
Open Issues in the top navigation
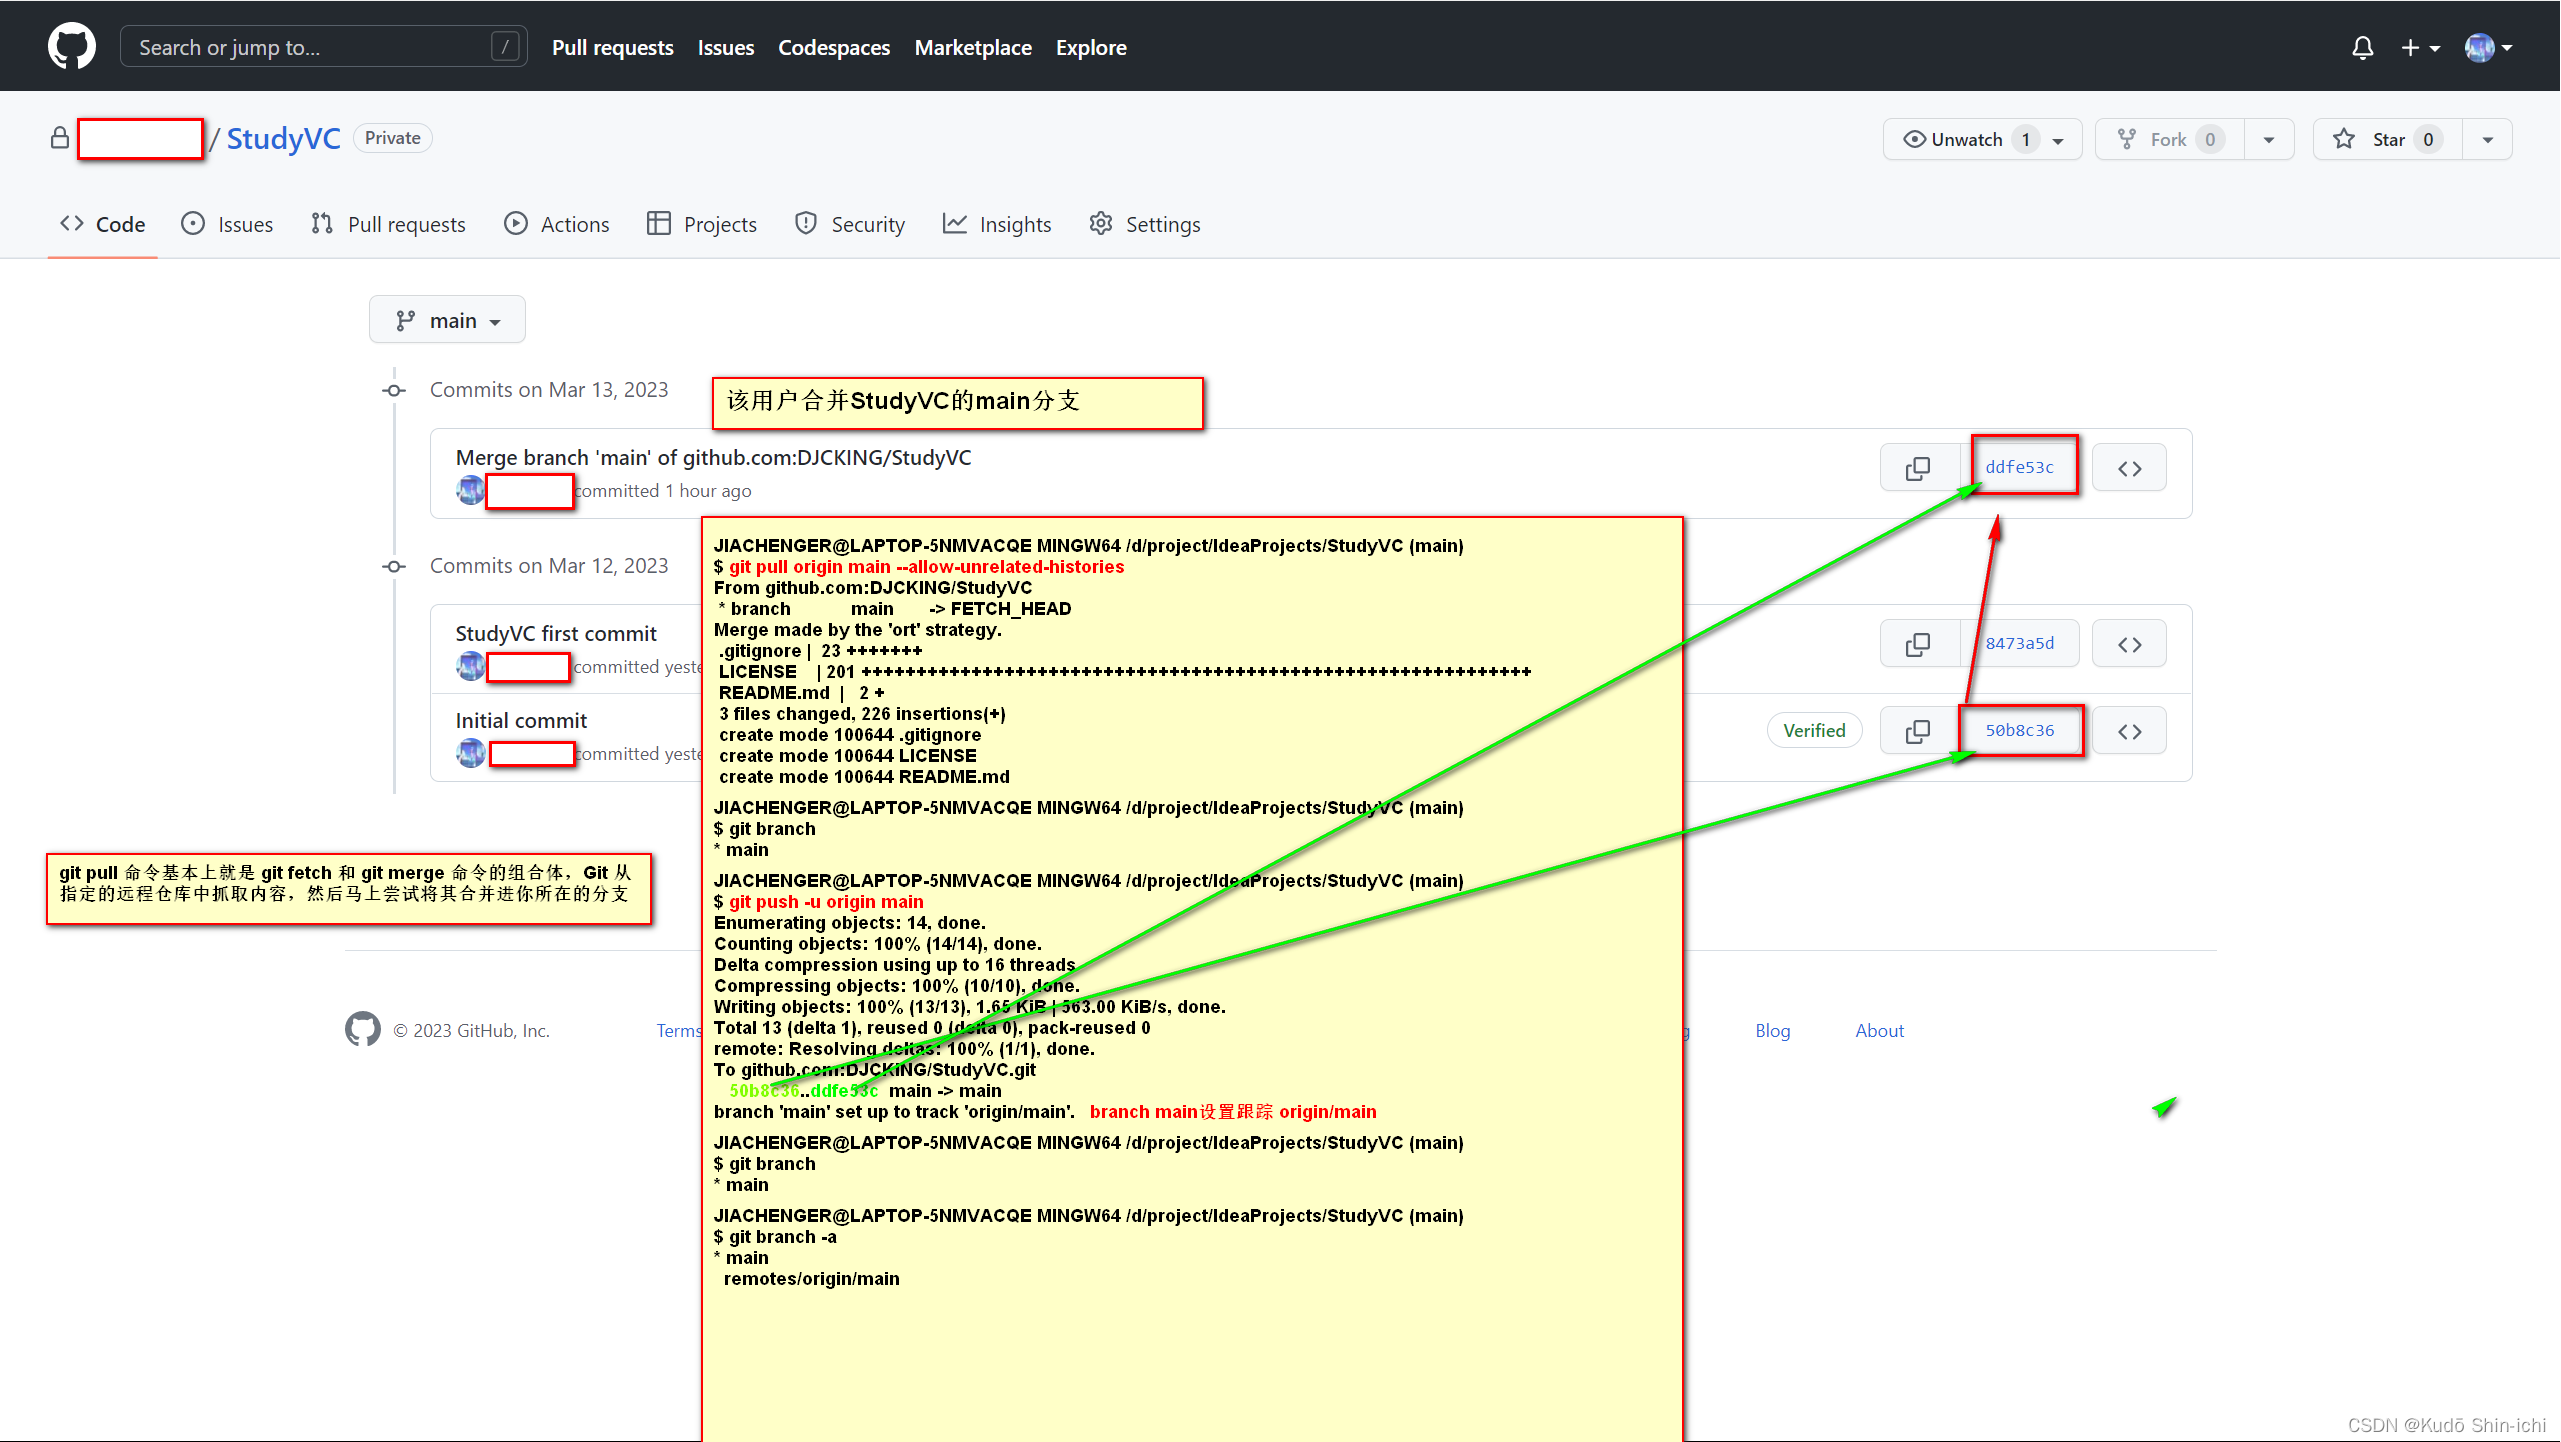pos(725,47)
